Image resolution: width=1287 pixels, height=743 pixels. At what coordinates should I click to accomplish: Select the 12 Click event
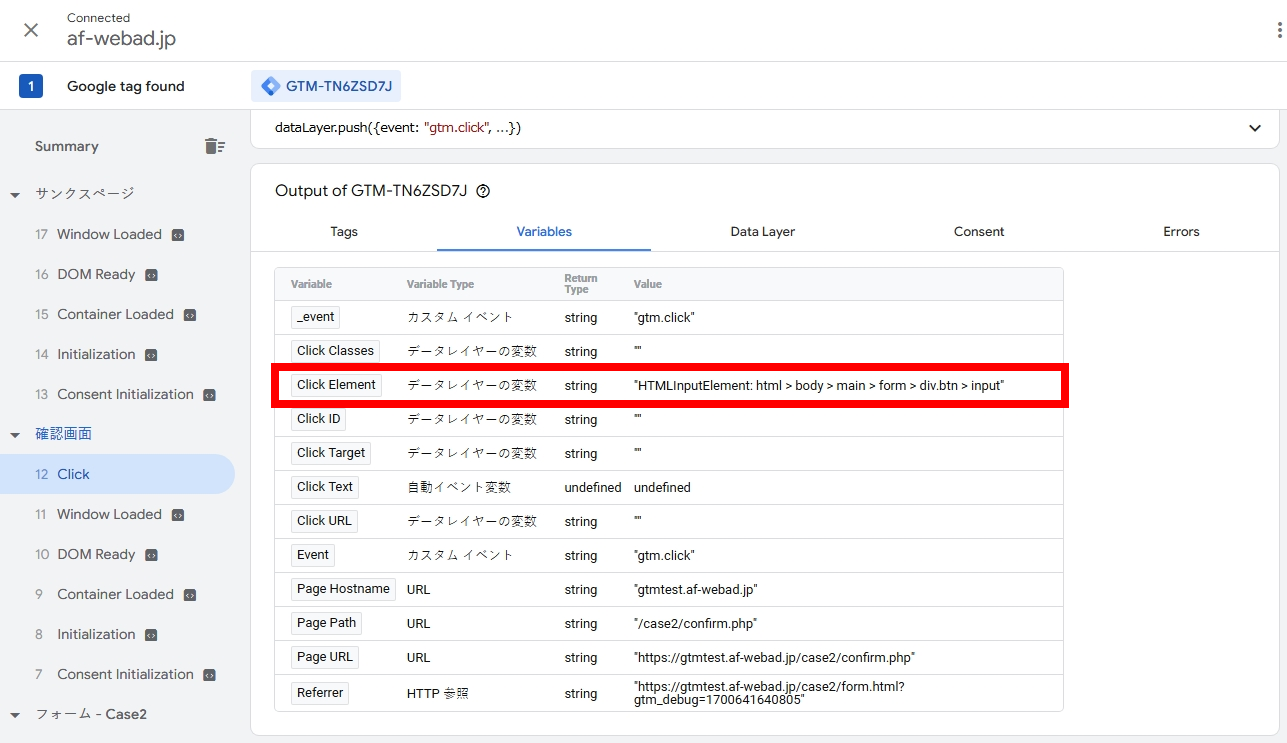click(x=117, y=474)
